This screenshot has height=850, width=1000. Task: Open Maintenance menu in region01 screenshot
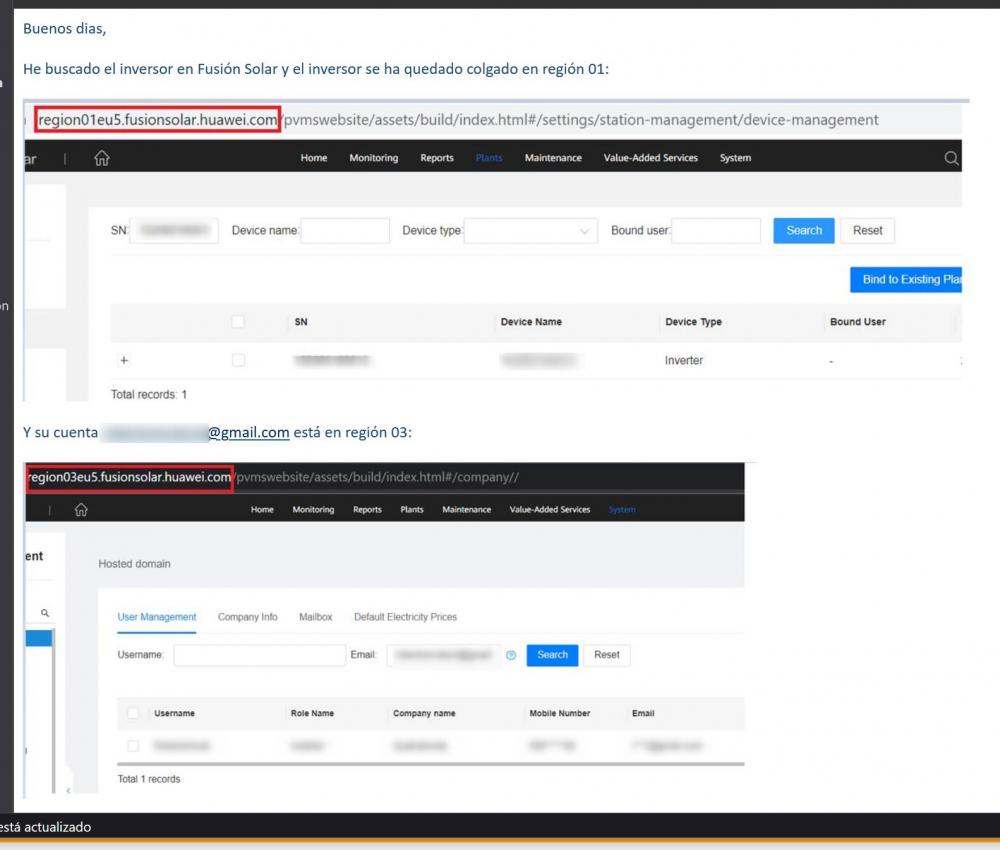[553, 158]
